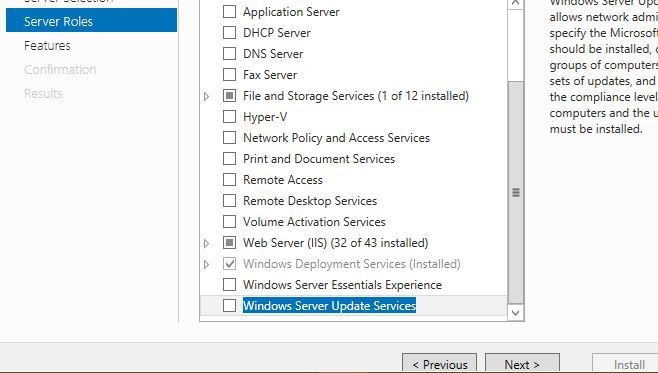The height and width of the screenshot is (373, 658).
Task: Toggle File and Storage Services checkbox
Action: click(x=229, y=96)
